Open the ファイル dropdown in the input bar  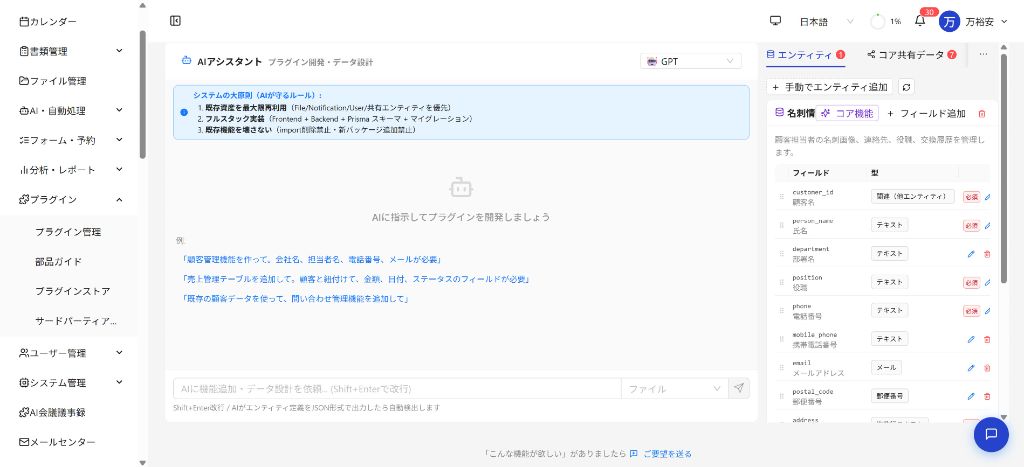click(x=675, y=389)
